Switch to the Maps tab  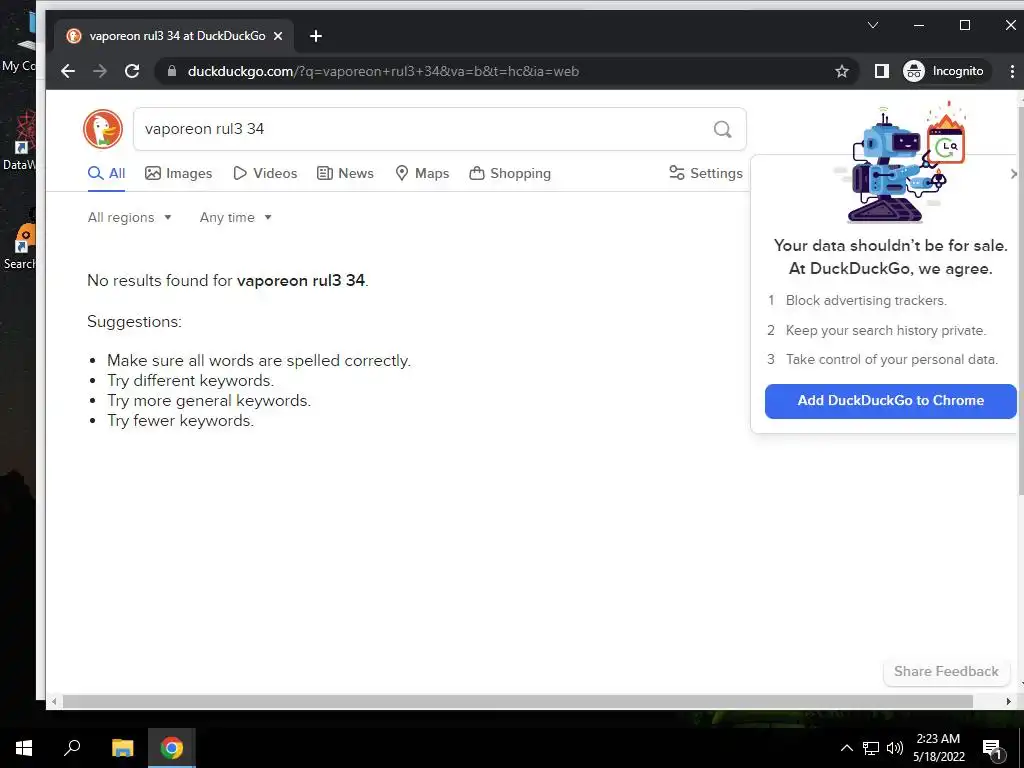click(423, 173)
